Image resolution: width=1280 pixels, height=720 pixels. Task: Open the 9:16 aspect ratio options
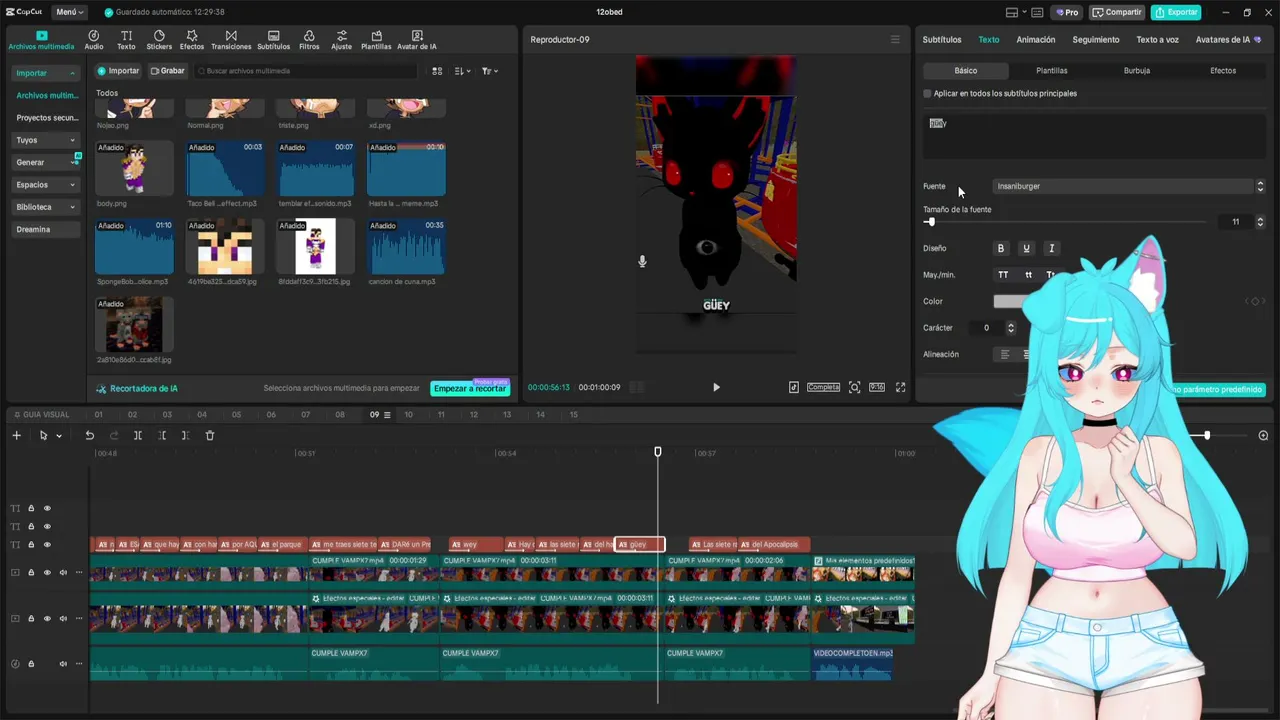pos(877,387)
